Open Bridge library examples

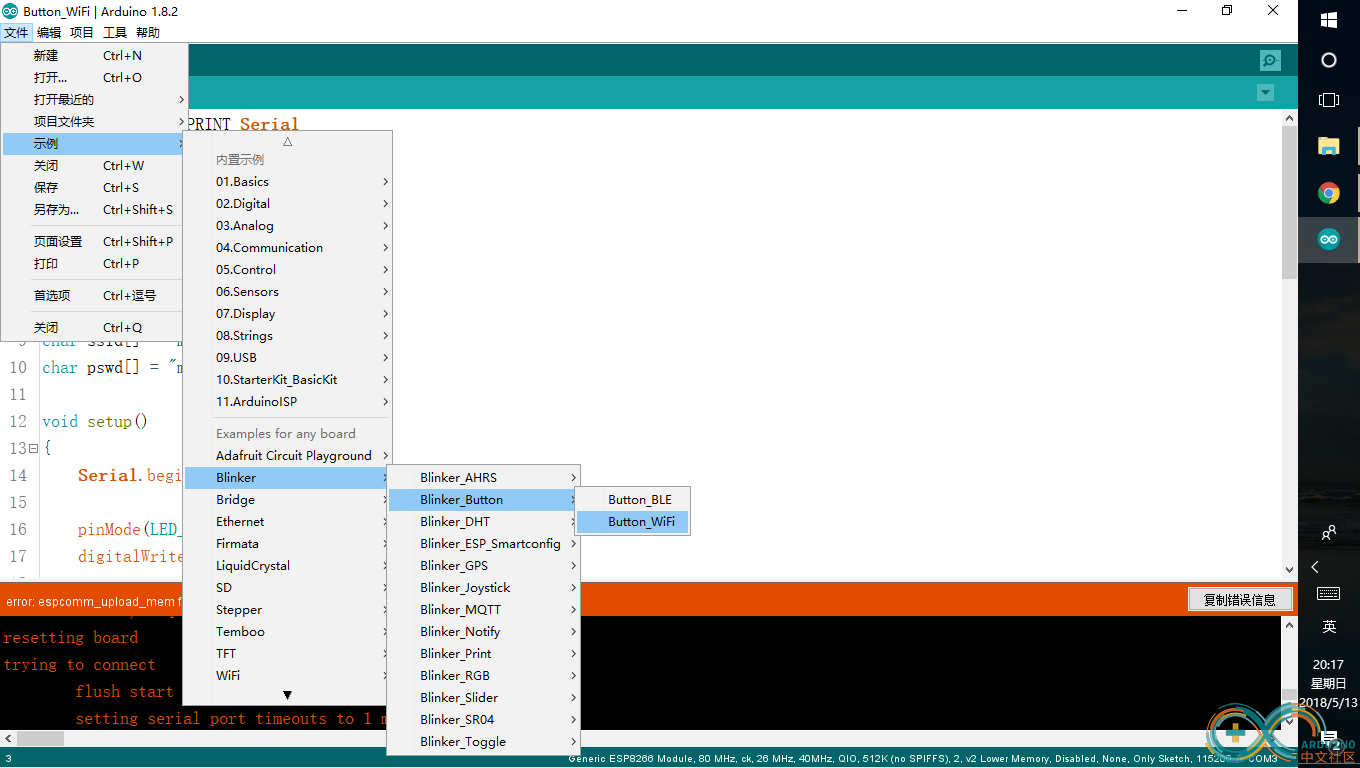click(287, 500)
